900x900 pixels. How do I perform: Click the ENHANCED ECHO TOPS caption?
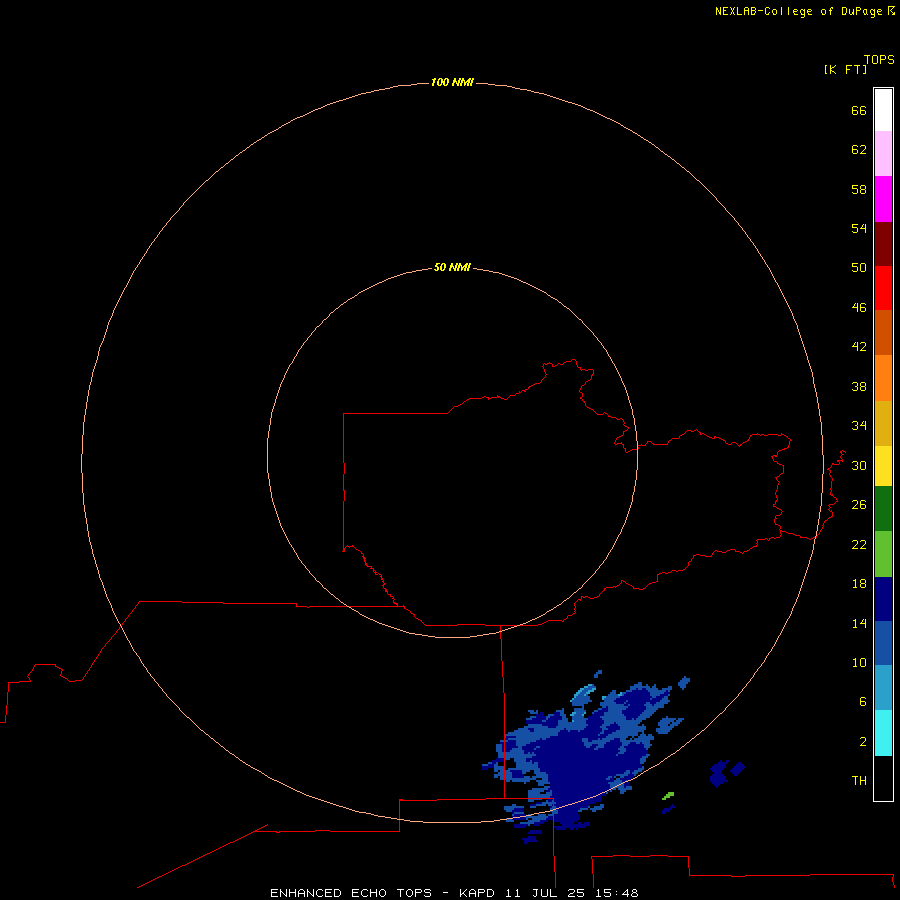point(351,893)
